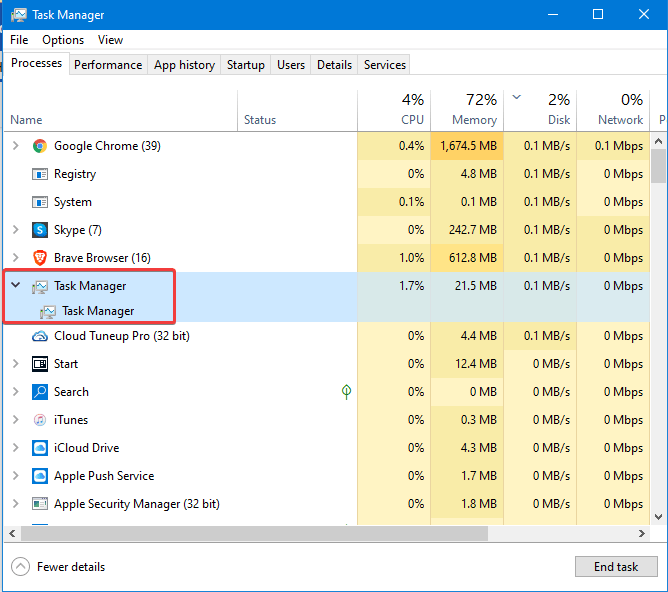Click the horizontal scrollbar left arrow
The image size is (668, 592).
[12, 534]
